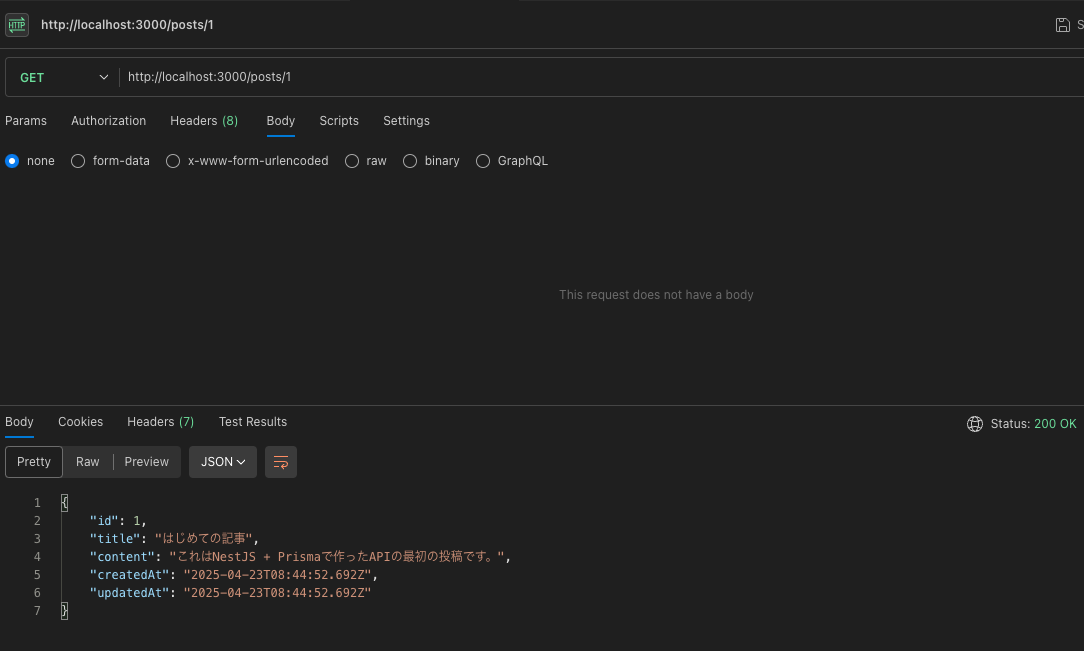
Task: Select the GraphQL body radio button
Action: tap(483, 161)
